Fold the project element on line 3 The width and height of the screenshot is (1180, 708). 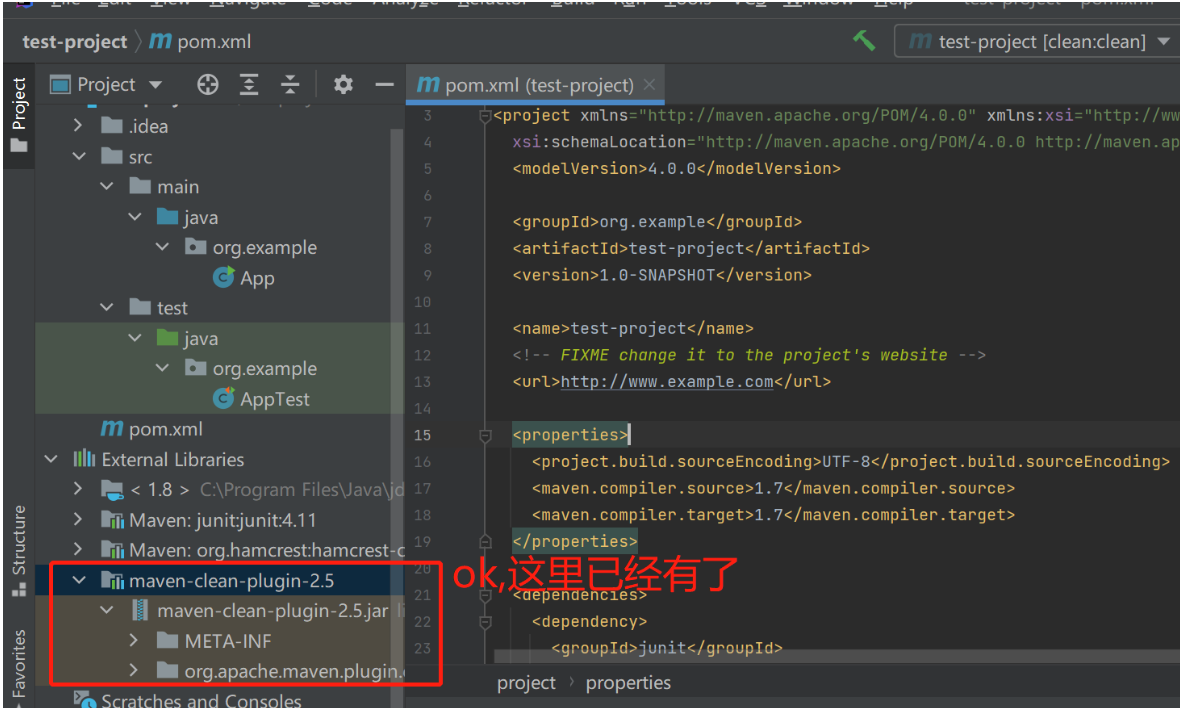click(485, 116)
